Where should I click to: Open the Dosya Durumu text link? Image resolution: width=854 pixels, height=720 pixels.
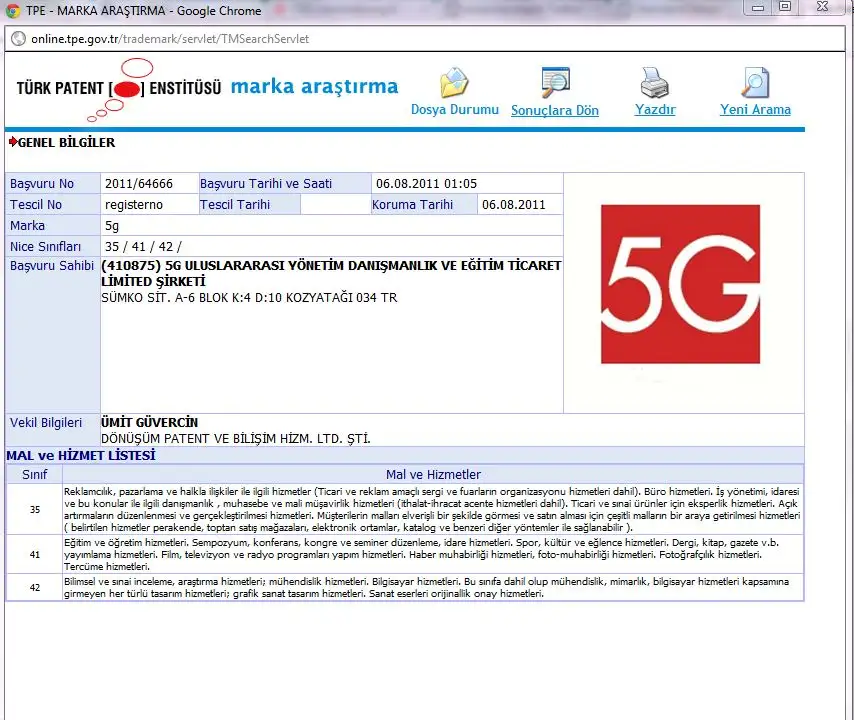click(454, 110)
